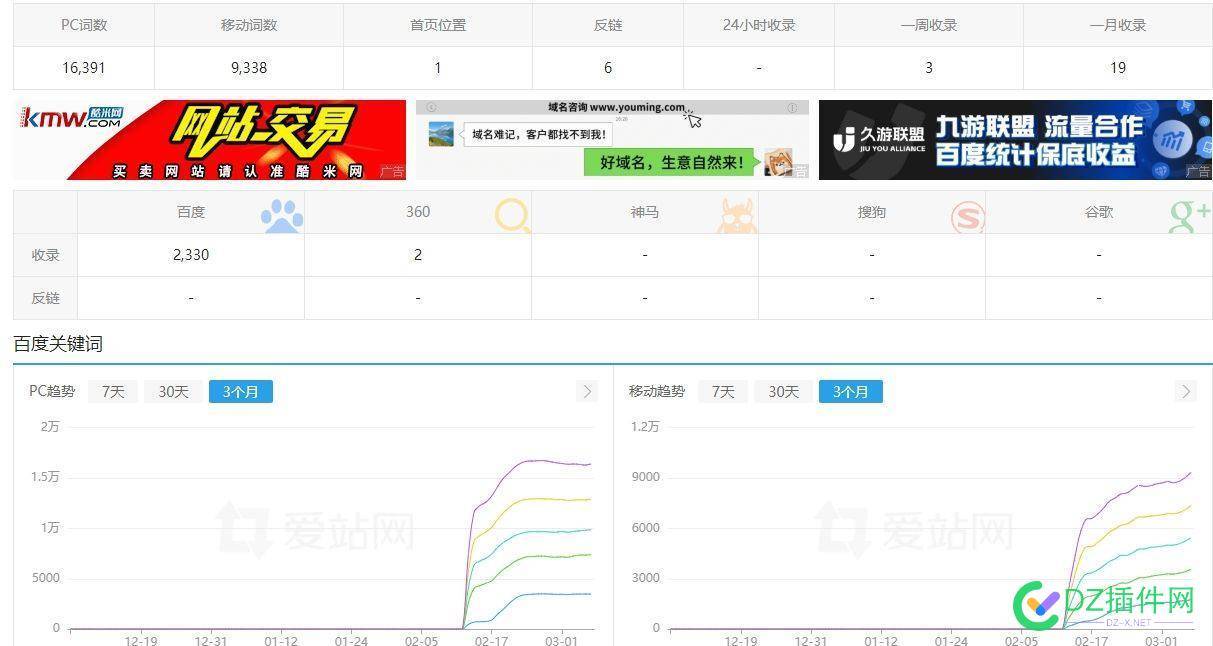The image size is (1213, 646).
Task: Click the Shenma llama icon
Action: 737,216
